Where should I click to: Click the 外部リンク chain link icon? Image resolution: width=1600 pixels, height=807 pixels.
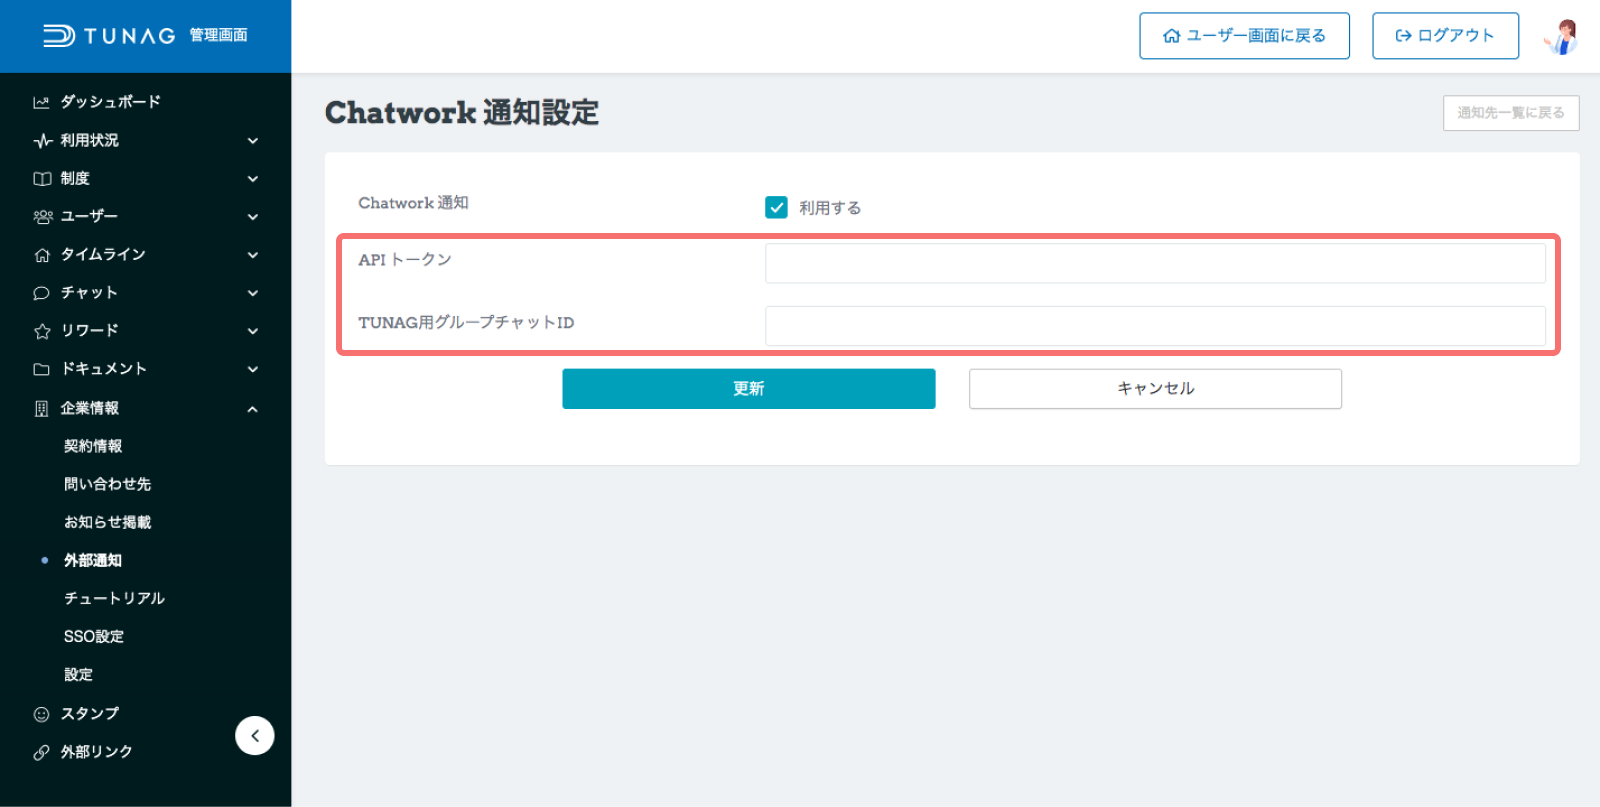(x=41, y=752)
